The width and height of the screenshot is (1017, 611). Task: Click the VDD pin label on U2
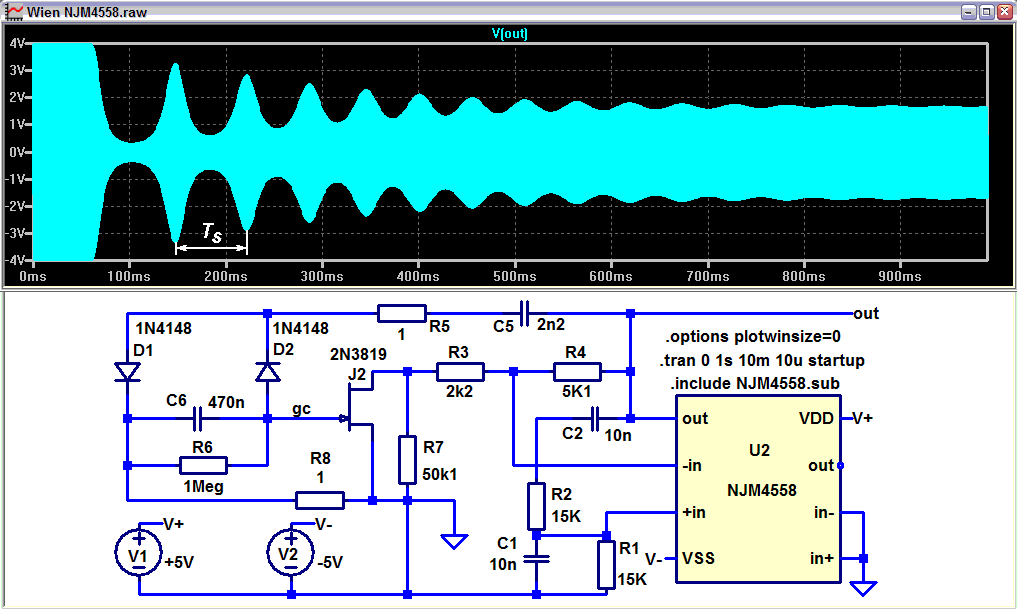816,418
